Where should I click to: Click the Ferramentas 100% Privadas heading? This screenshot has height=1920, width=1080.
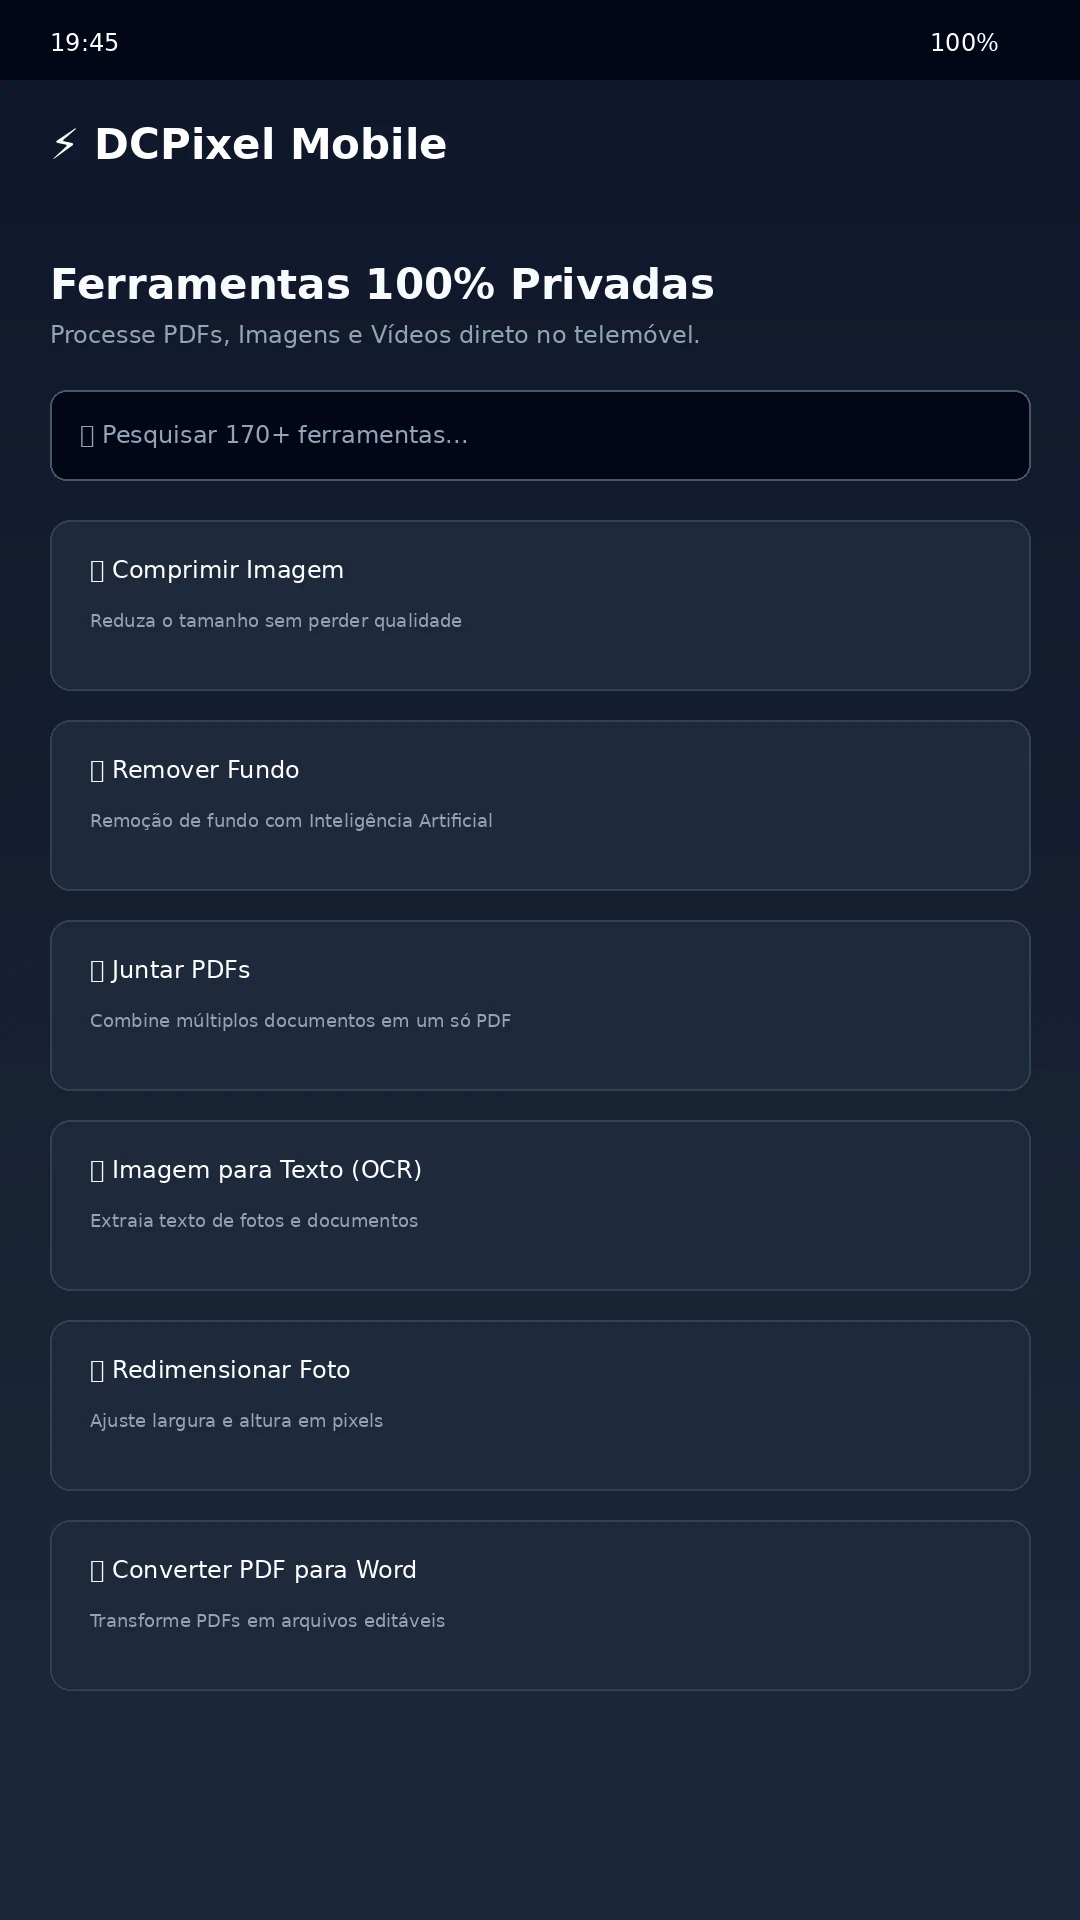(382, 285)
